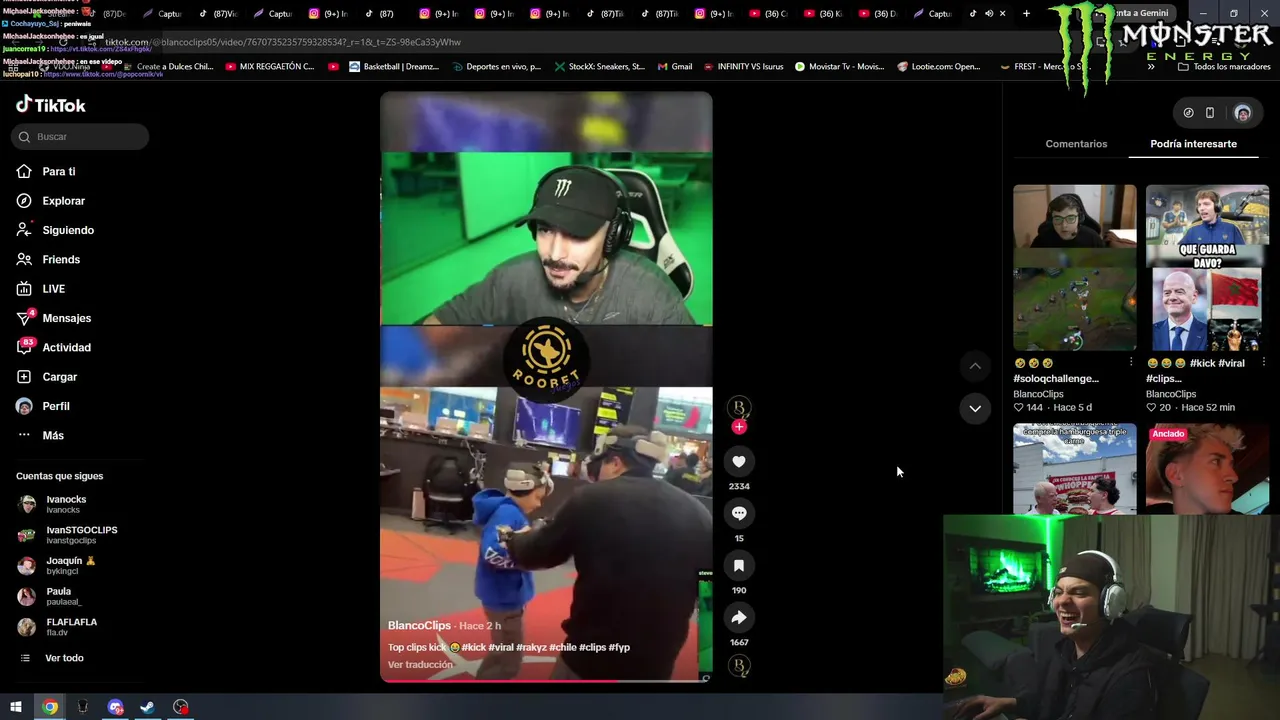Open the Whopper hamburger video thumbnail

(x=1075, y=469)
